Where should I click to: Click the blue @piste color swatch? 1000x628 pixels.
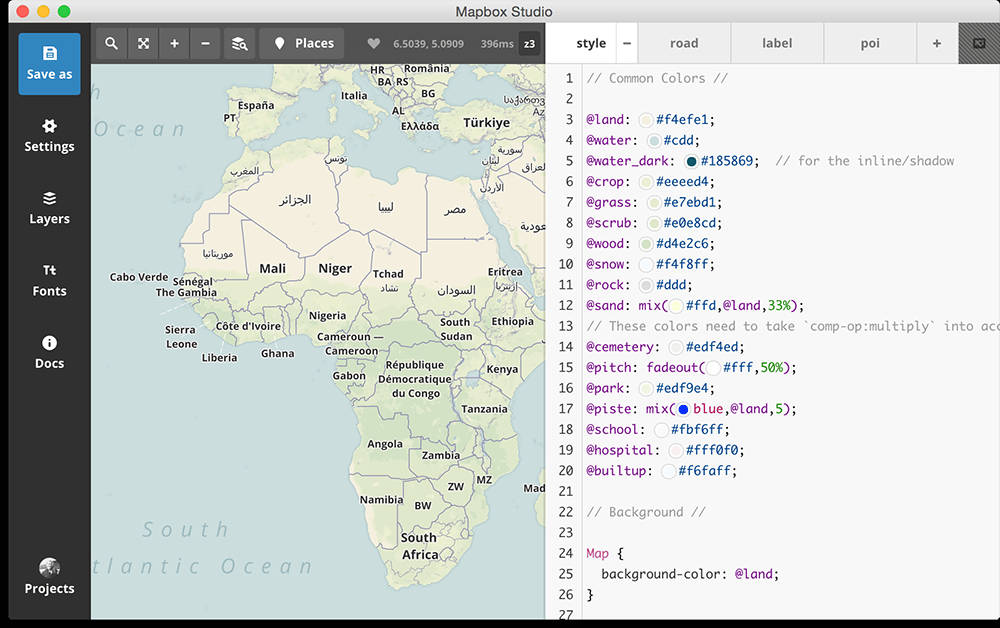(x=683, y=409)
